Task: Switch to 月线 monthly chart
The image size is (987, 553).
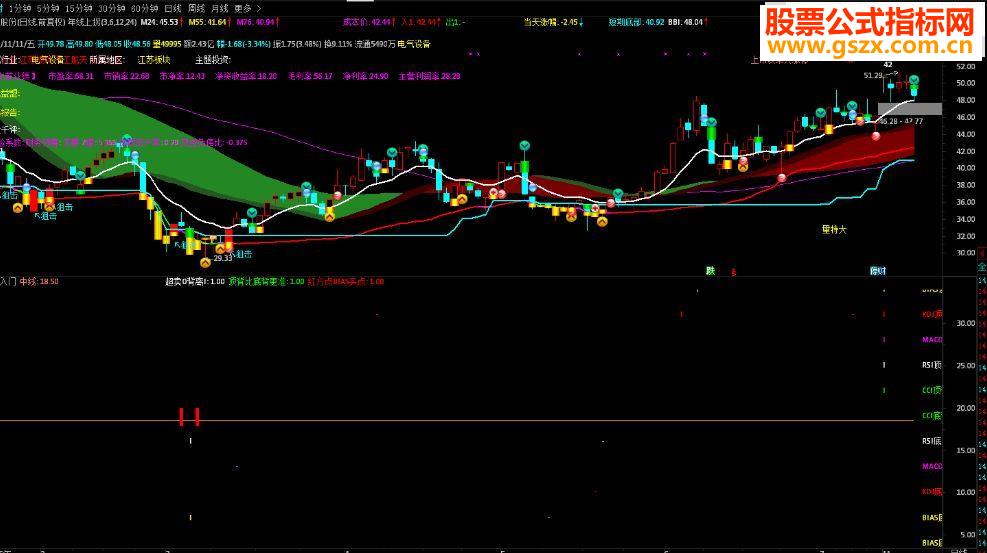Action: pos(219,8)
